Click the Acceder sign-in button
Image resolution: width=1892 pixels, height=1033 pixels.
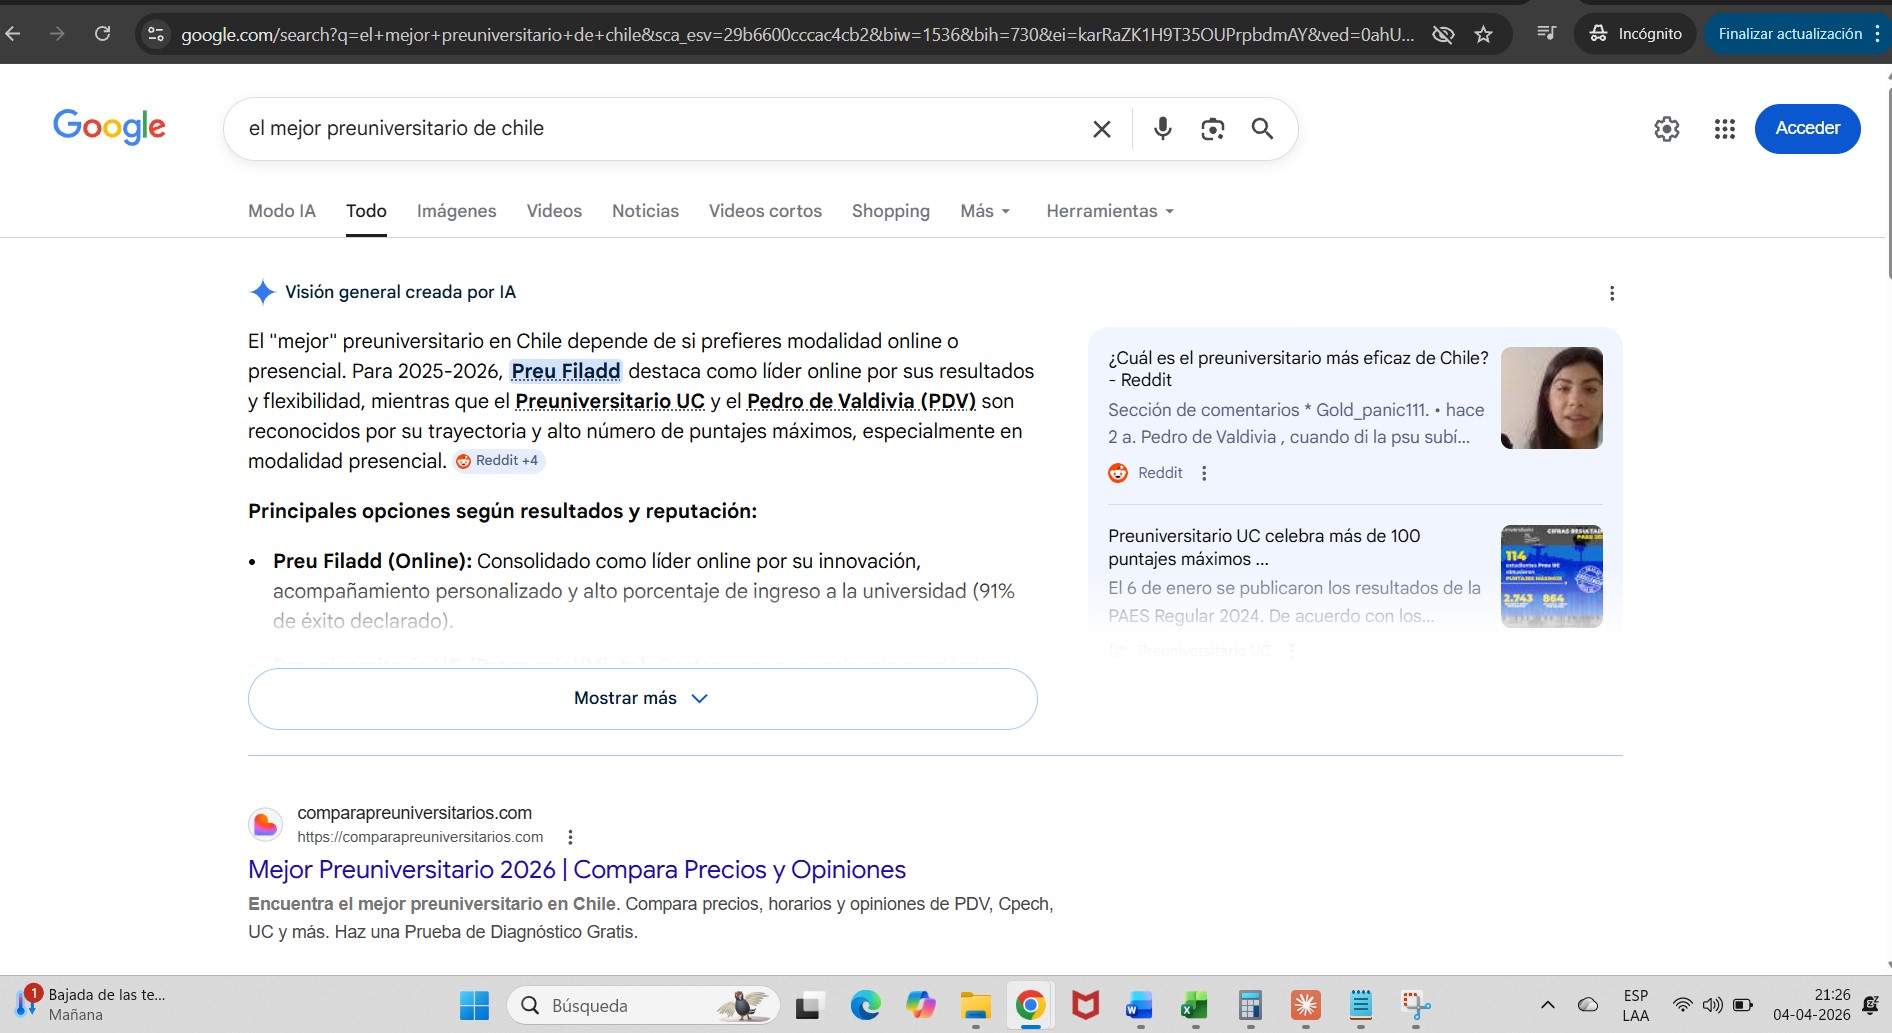pyautogui.click(x=1807, y=128)
